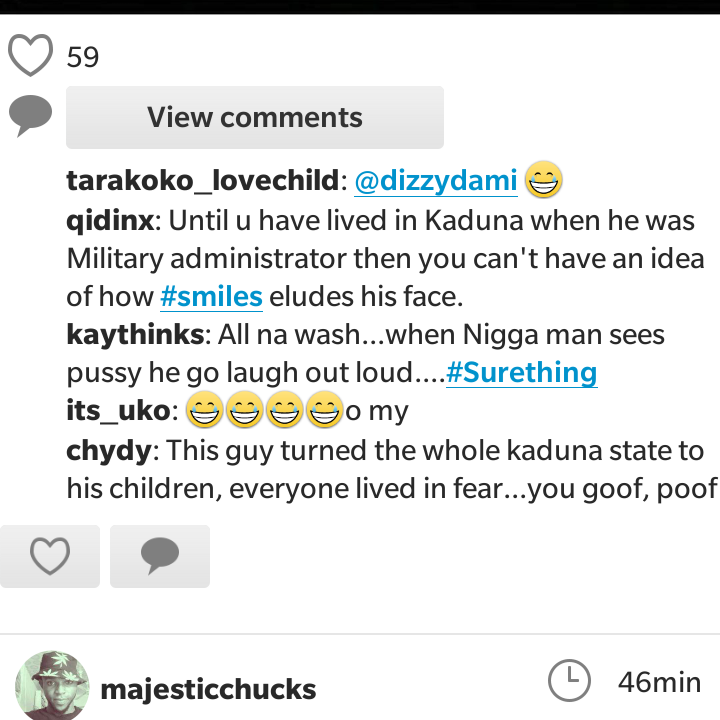Open tarakoko_lovechild's profile from the comment
Viewport: 720px width, 720px height.
coord(202,180)
